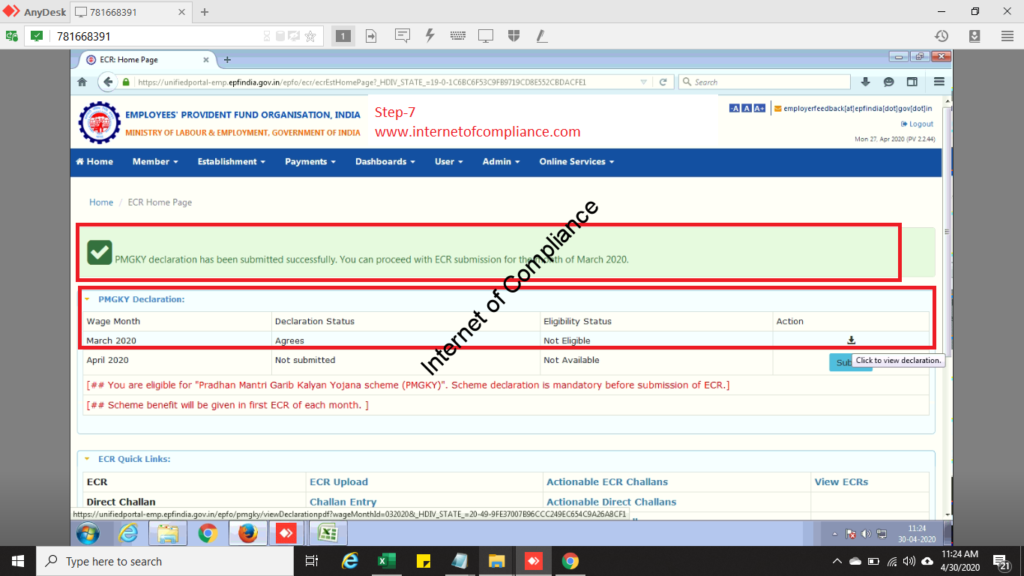The image size is (1024, 576).
Task: Click the Firefox URL address bar
Action: tap(385, 82)
